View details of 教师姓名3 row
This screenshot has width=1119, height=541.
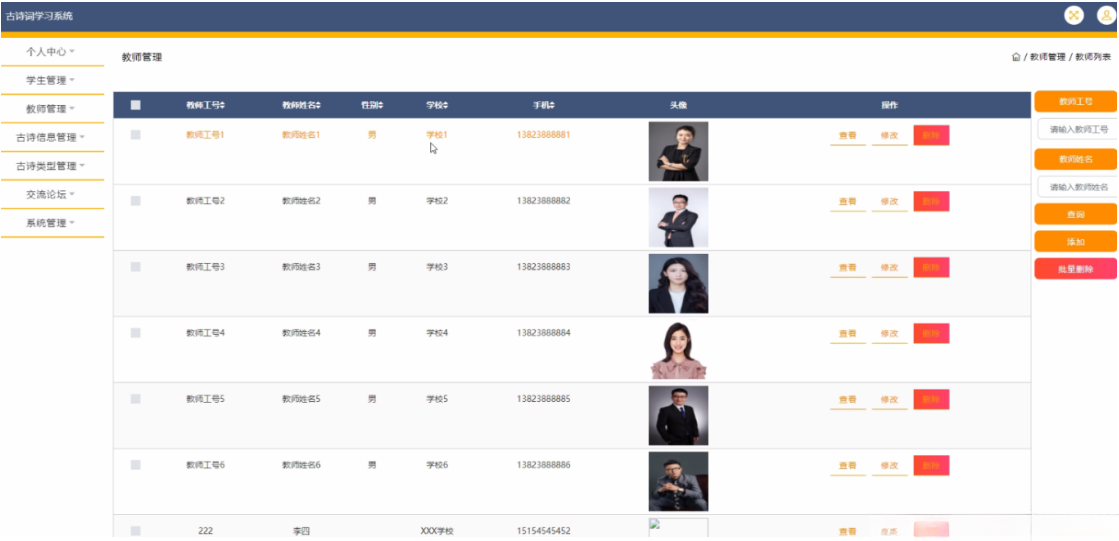coord(848,268)
